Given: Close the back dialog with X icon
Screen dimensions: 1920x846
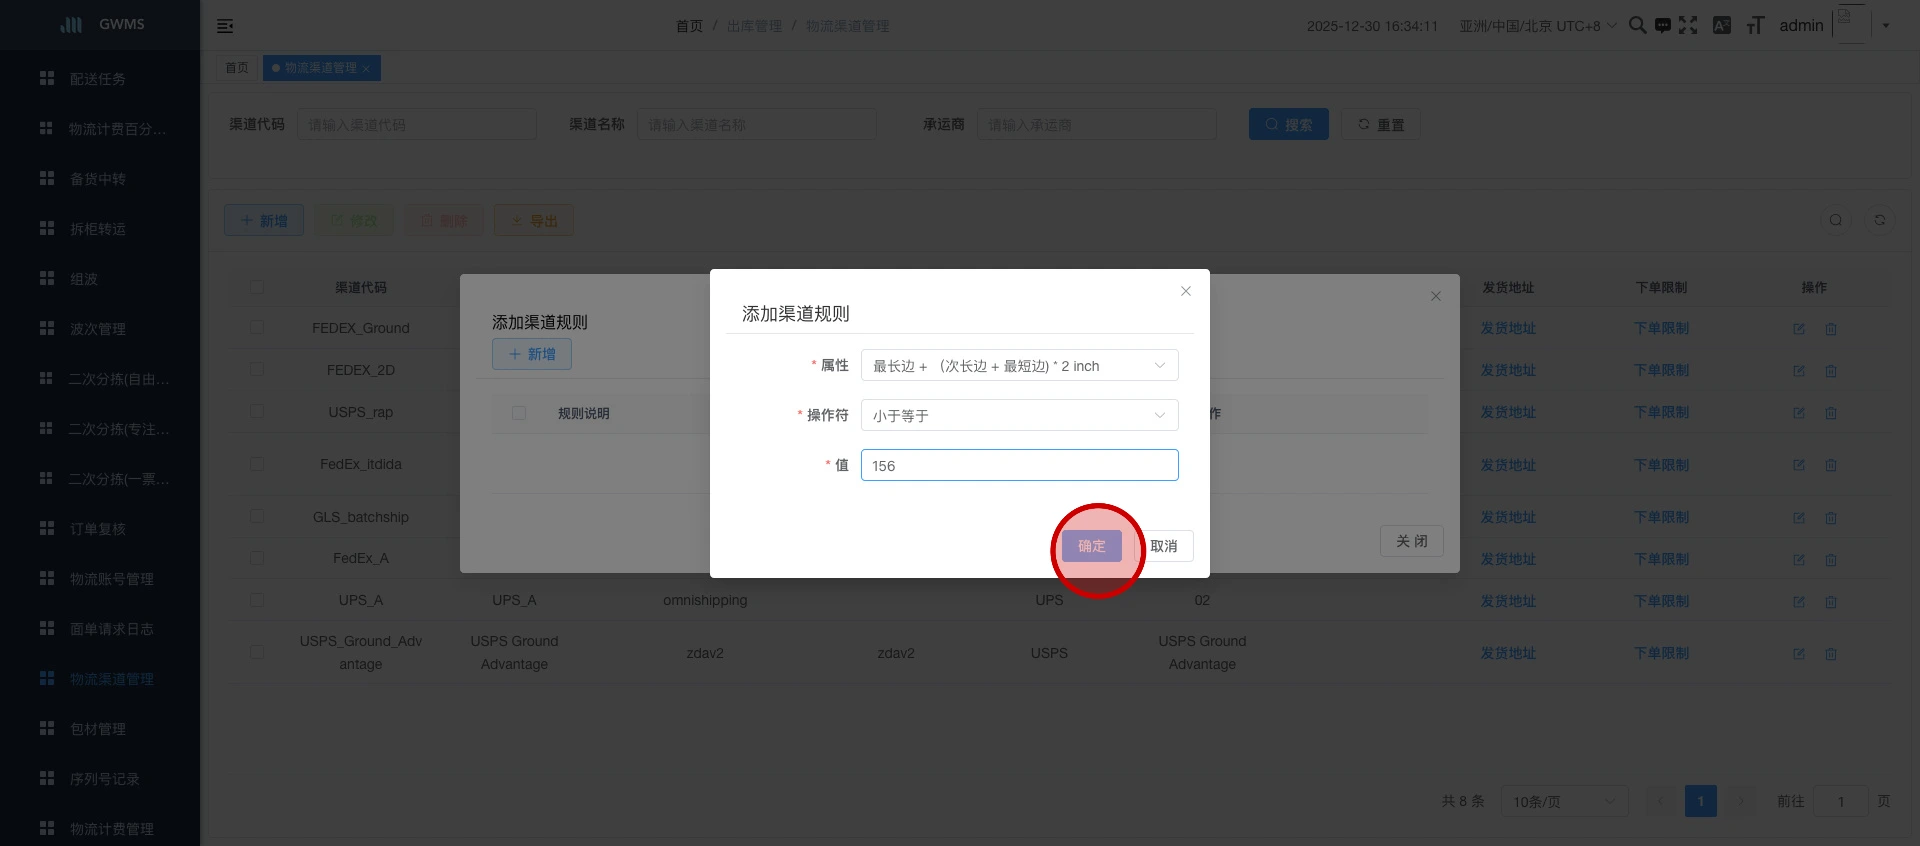Looking at the screenshot, I should point(1436,296).
